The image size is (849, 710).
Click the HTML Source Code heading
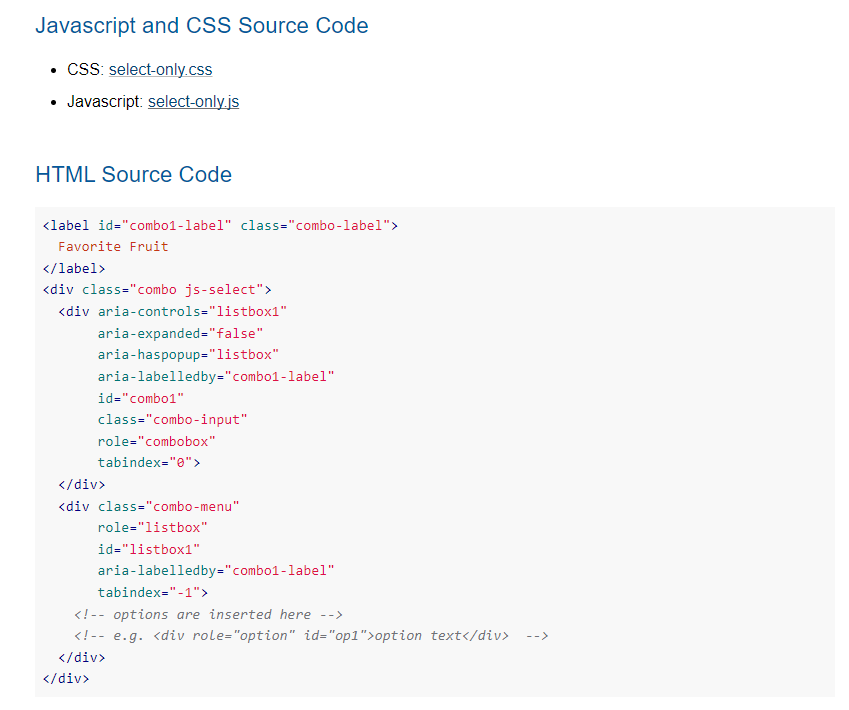133,174
